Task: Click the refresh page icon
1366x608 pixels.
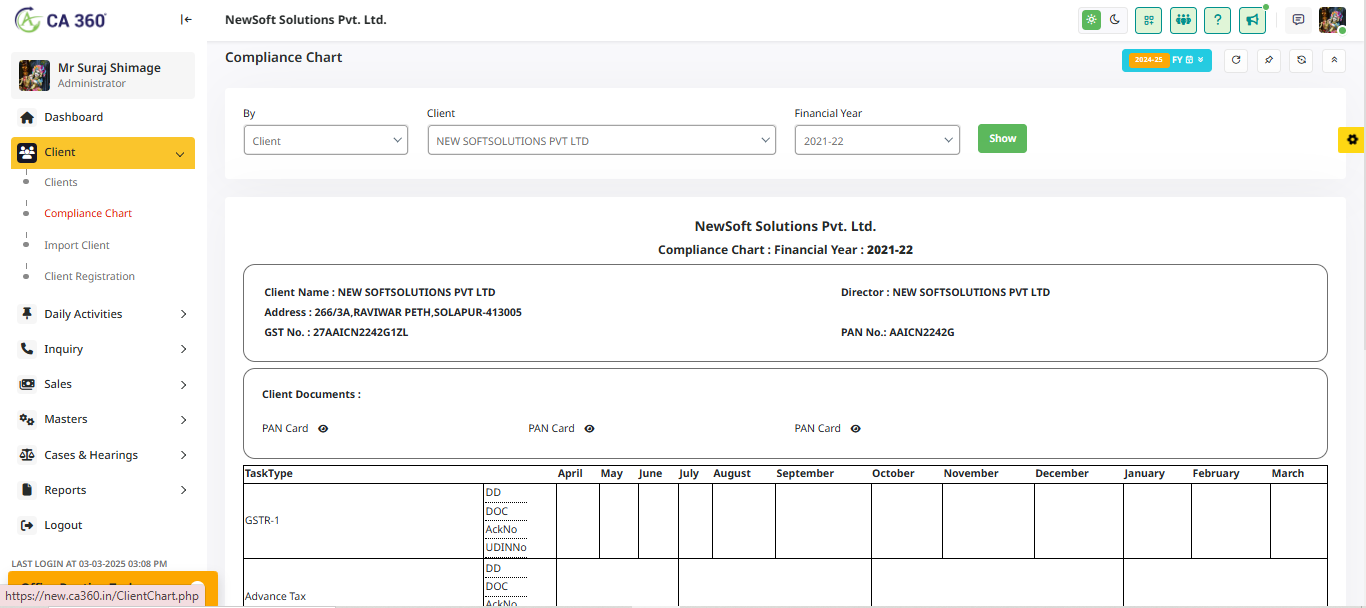Action: [x=1236, y=60]
